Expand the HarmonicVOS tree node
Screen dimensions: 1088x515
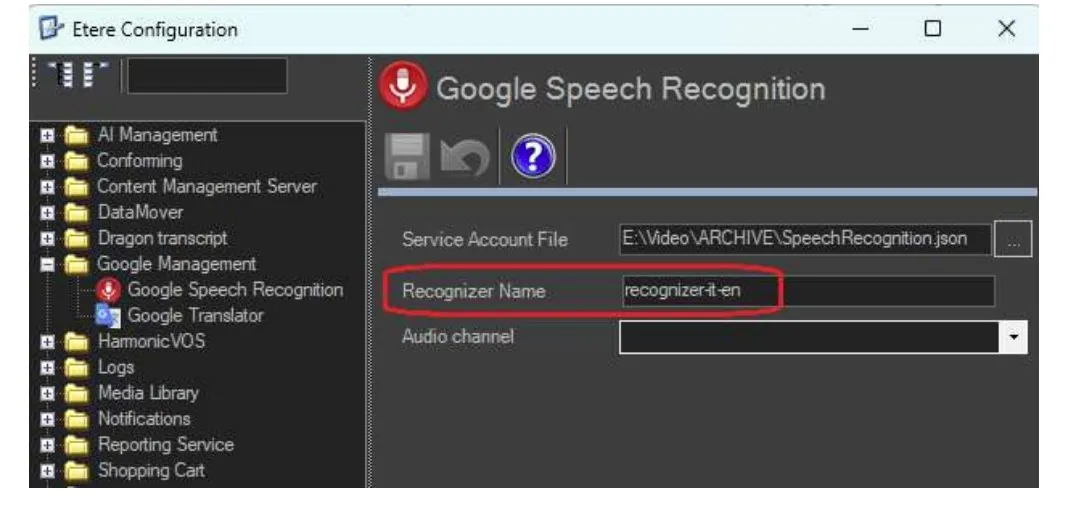click(46, 342)
